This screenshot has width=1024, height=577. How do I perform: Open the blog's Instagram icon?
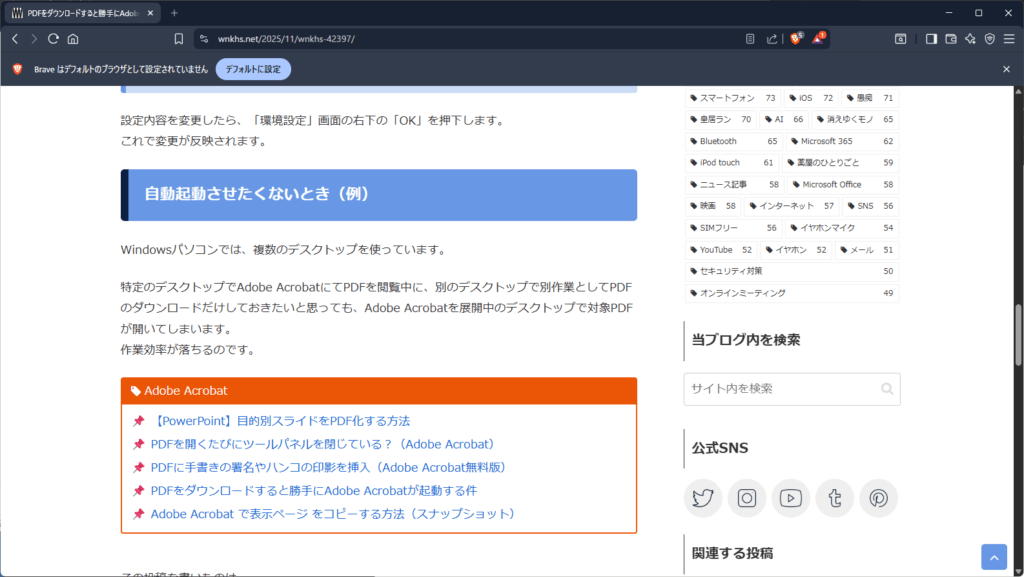747,498
